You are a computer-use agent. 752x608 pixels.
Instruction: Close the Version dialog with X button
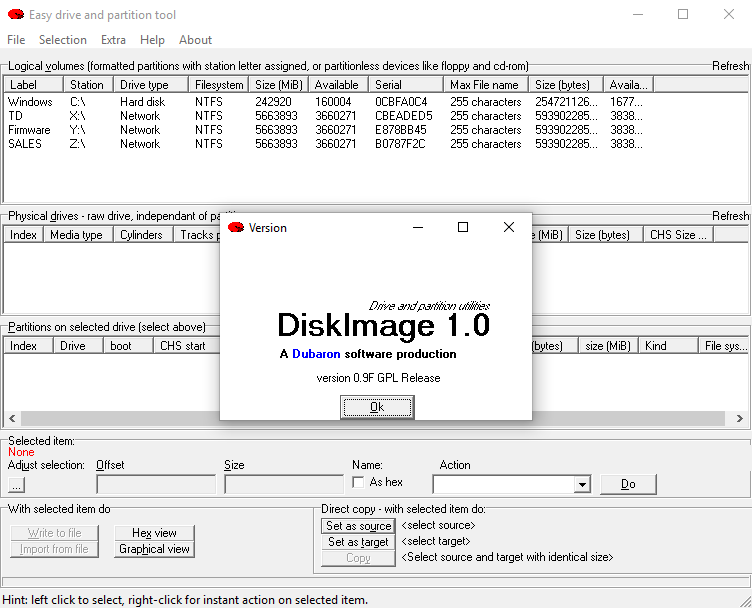tap(509, 227)
